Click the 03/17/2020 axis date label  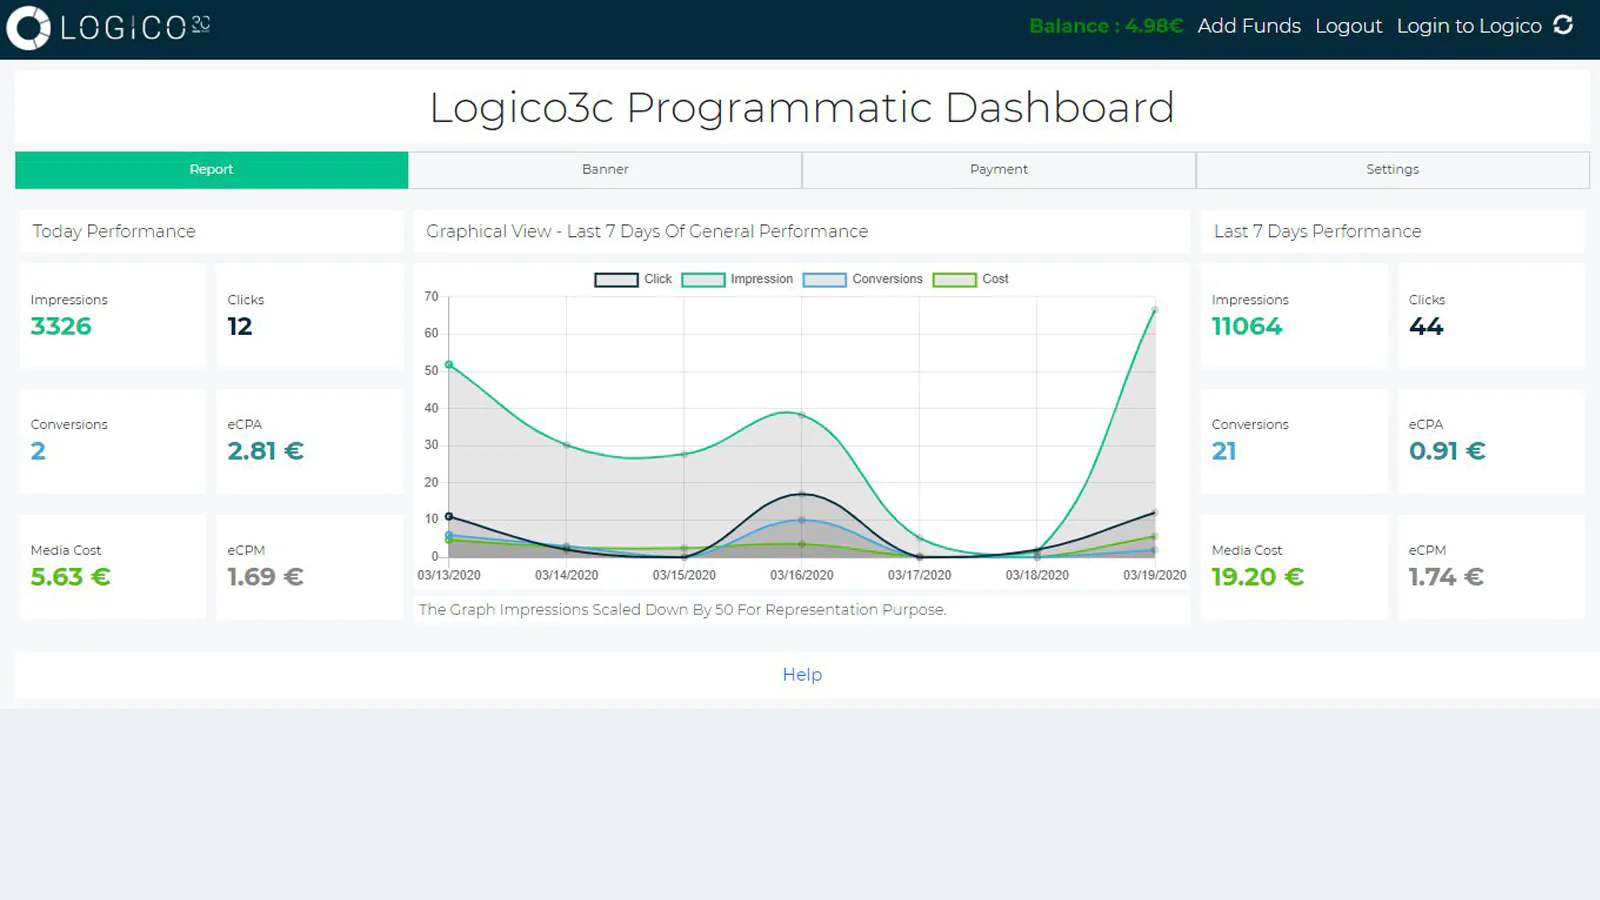(x=919, y=576)
